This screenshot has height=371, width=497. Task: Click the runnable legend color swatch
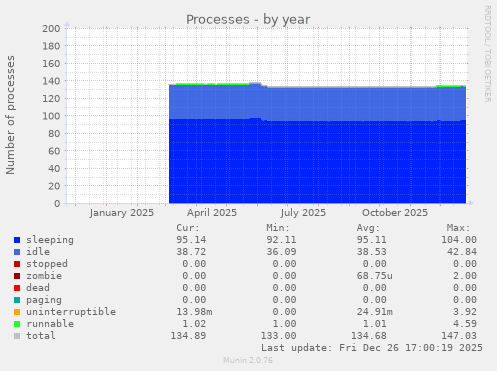17,324
